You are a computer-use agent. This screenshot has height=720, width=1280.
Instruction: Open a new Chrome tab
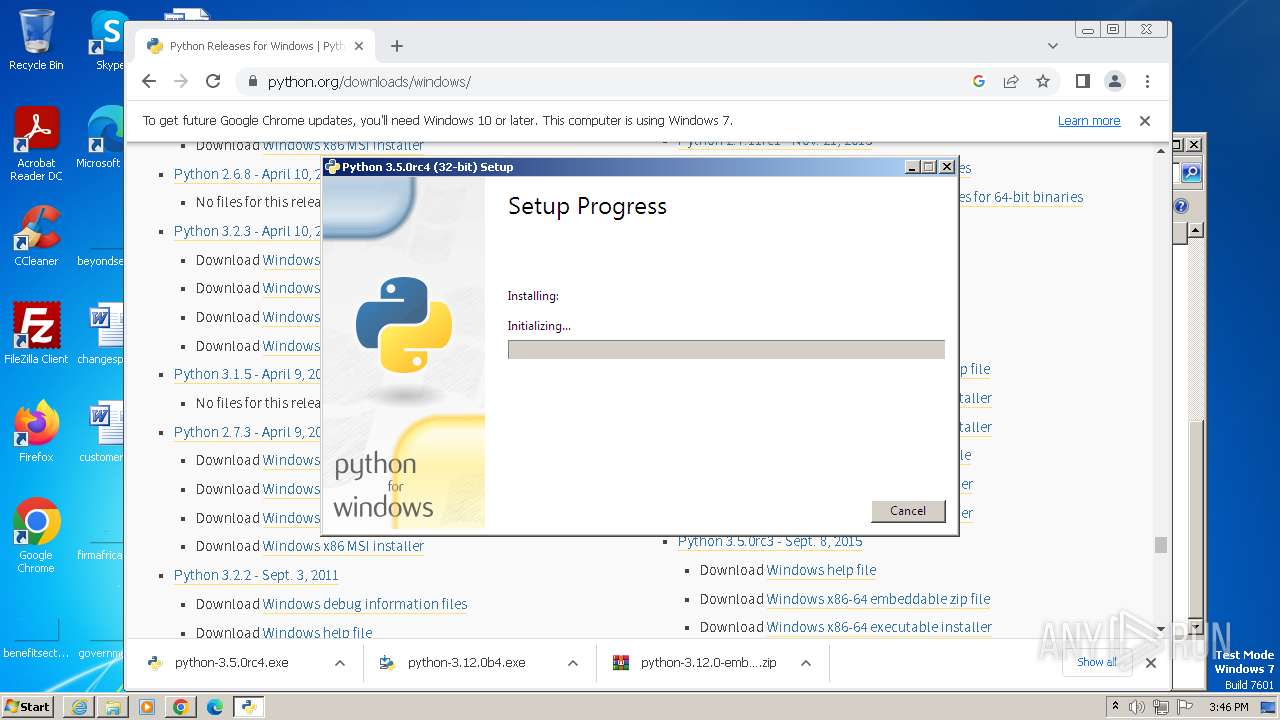pos(397,46)
